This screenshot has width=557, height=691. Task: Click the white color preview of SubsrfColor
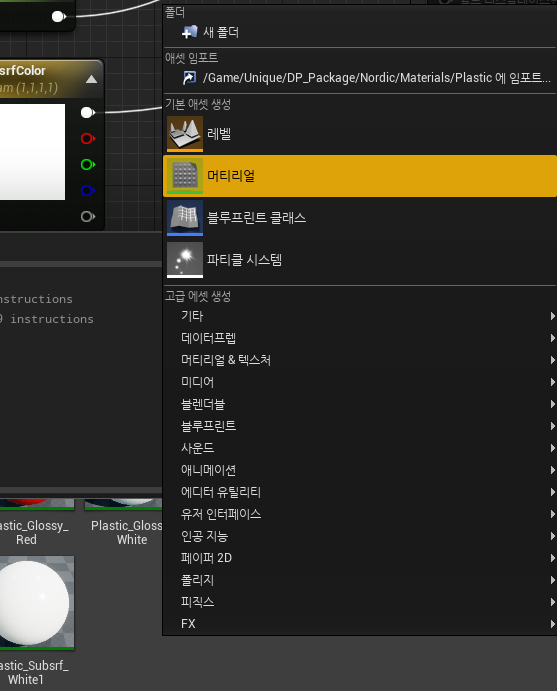click(32, 152)
